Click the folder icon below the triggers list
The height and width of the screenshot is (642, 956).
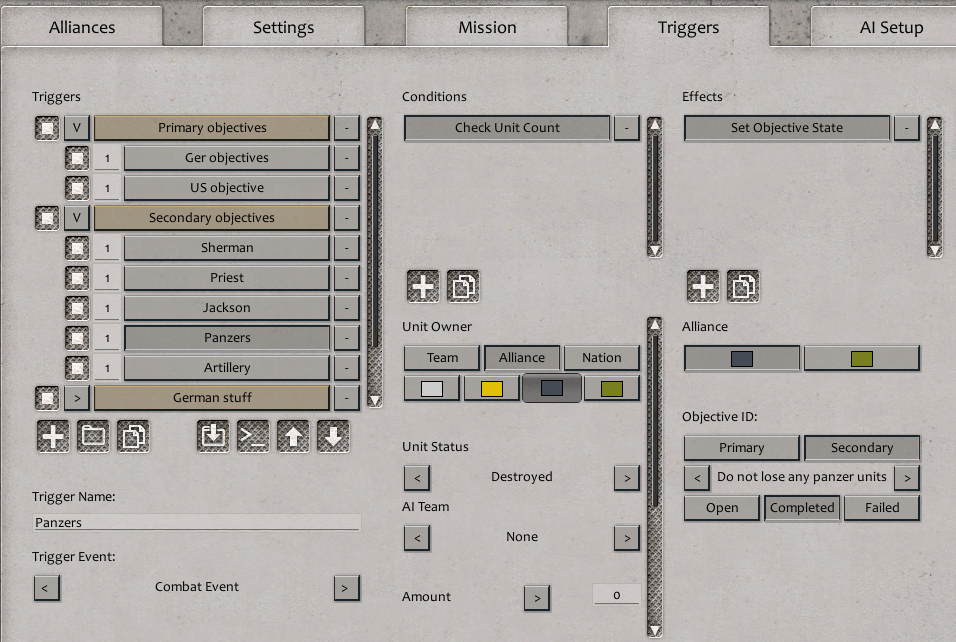pyautogui.click(x=93, y=437)
